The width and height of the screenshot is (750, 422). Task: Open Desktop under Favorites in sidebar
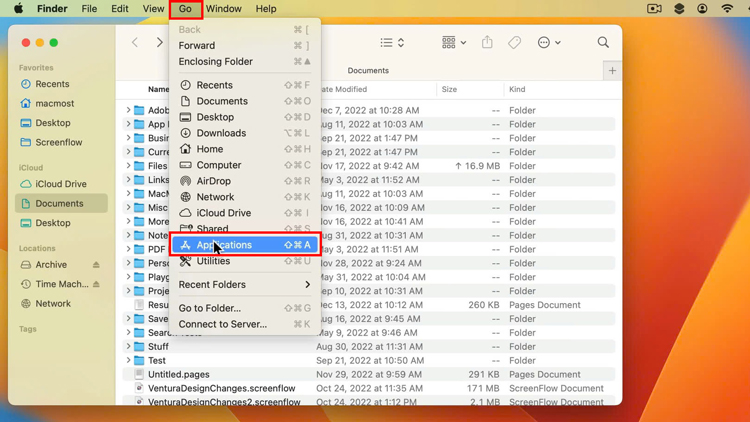tap(61, 123)
